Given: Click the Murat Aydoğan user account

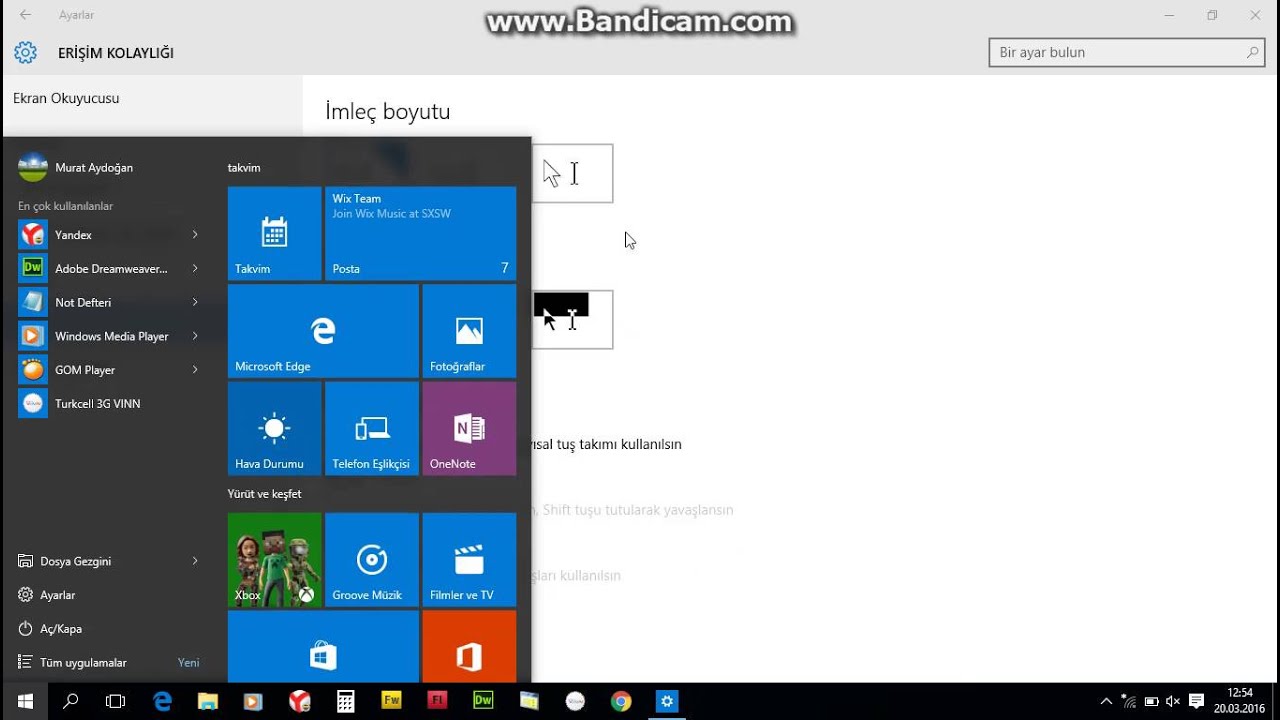Looking at the screenshot, I should 76,167.
